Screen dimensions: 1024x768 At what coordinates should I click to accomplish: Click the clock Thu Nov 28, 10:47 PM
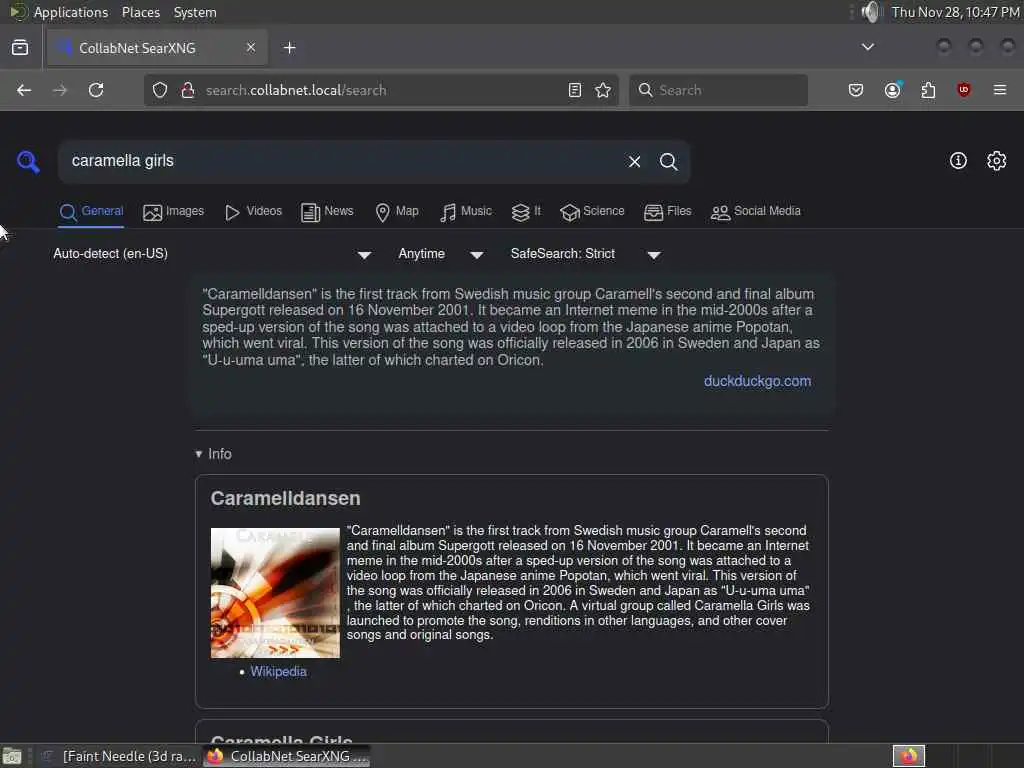click(956, 12)
